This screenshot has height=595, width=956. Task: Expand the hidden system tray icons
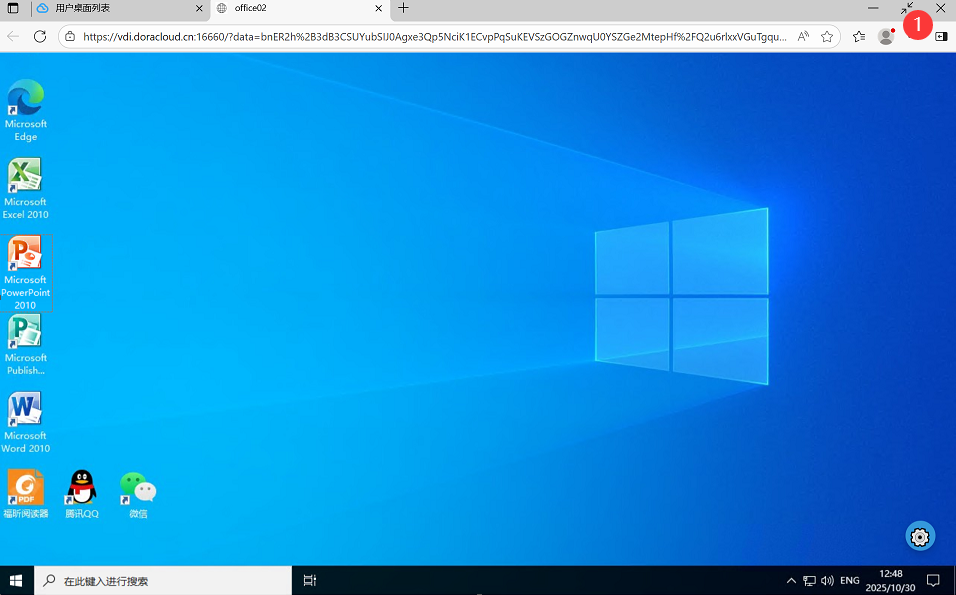tap(791, 580)
